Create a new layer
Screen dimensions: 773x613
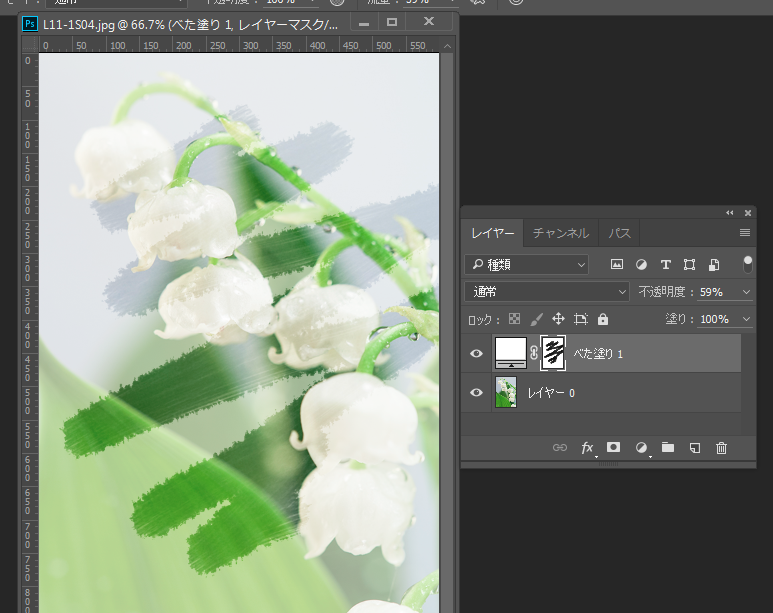click(695, 448)
